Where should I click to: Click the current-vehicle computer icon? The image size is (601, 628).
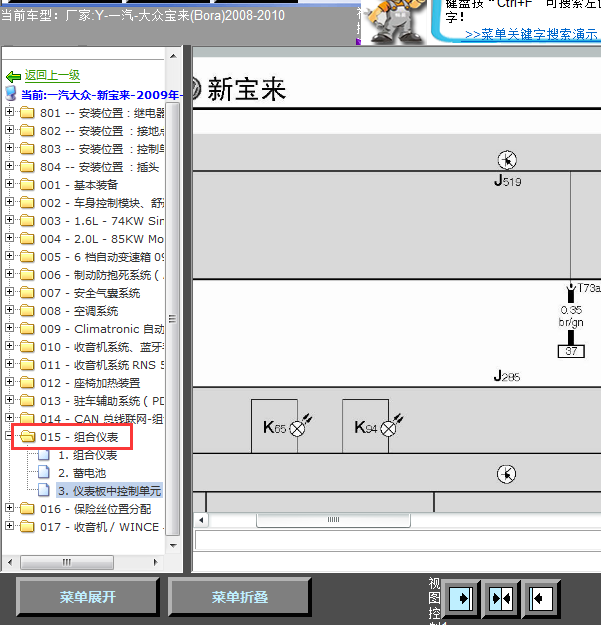11,94
